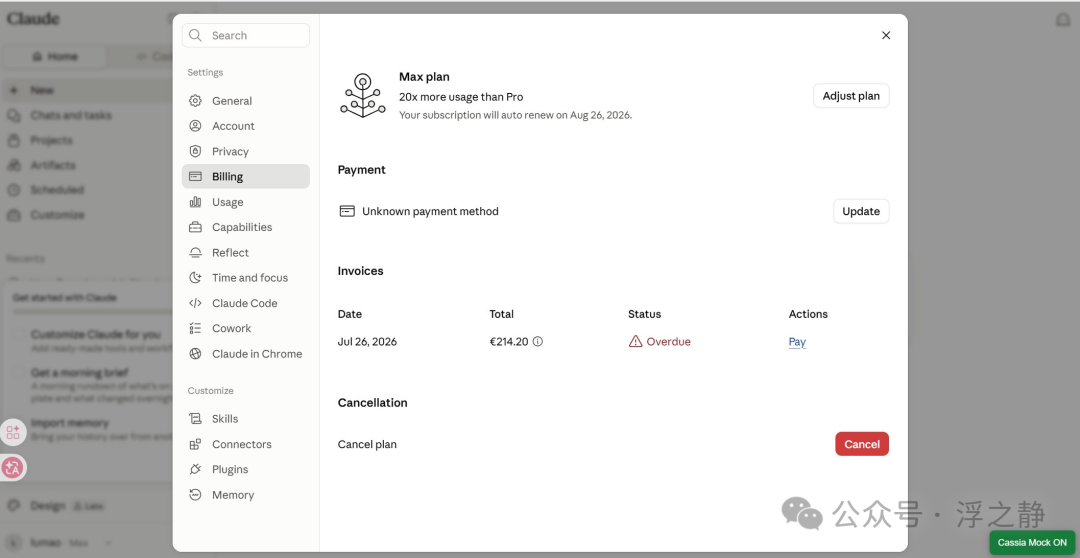Image resolution: width=1080 pixels, height=558 pixels.
Task: Open Plugins under Customize
Action: pyautogui.click(x=246, y=470)
